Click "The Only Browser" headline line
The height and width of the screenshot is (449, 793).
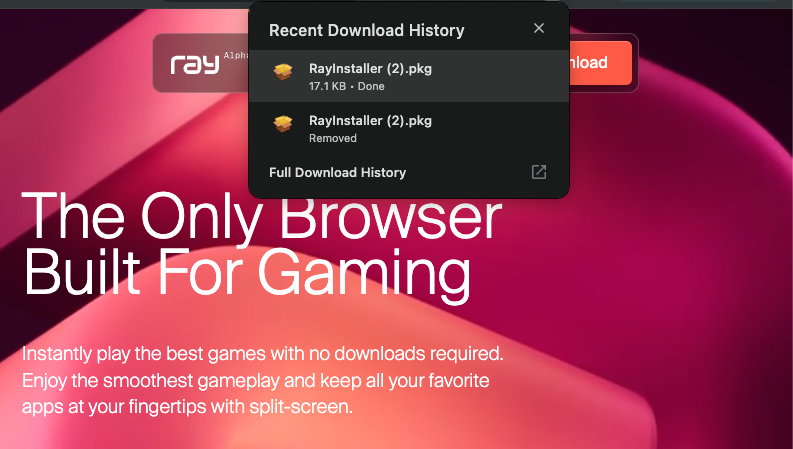(x=261, y=216)
